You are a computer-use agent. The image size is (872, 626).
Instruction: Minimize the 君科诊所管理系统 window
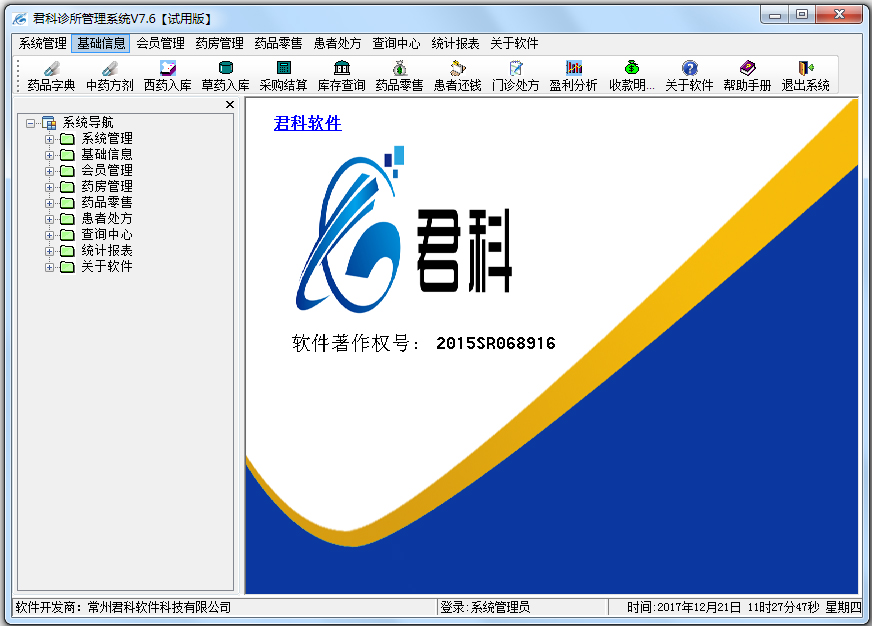click(775, 15)
